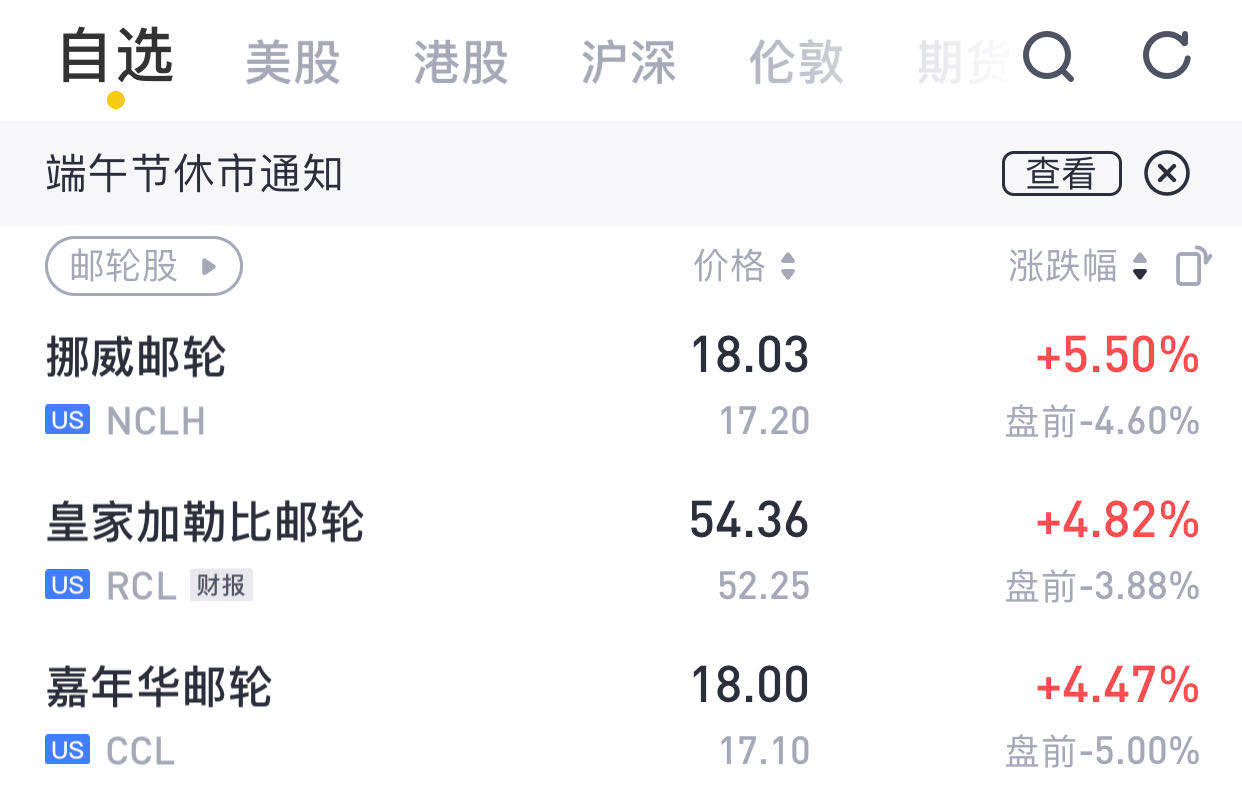Screen dimensions: 1242x808
Task: Expand the 邮轮股 group selector
Action: pos(144,266)
